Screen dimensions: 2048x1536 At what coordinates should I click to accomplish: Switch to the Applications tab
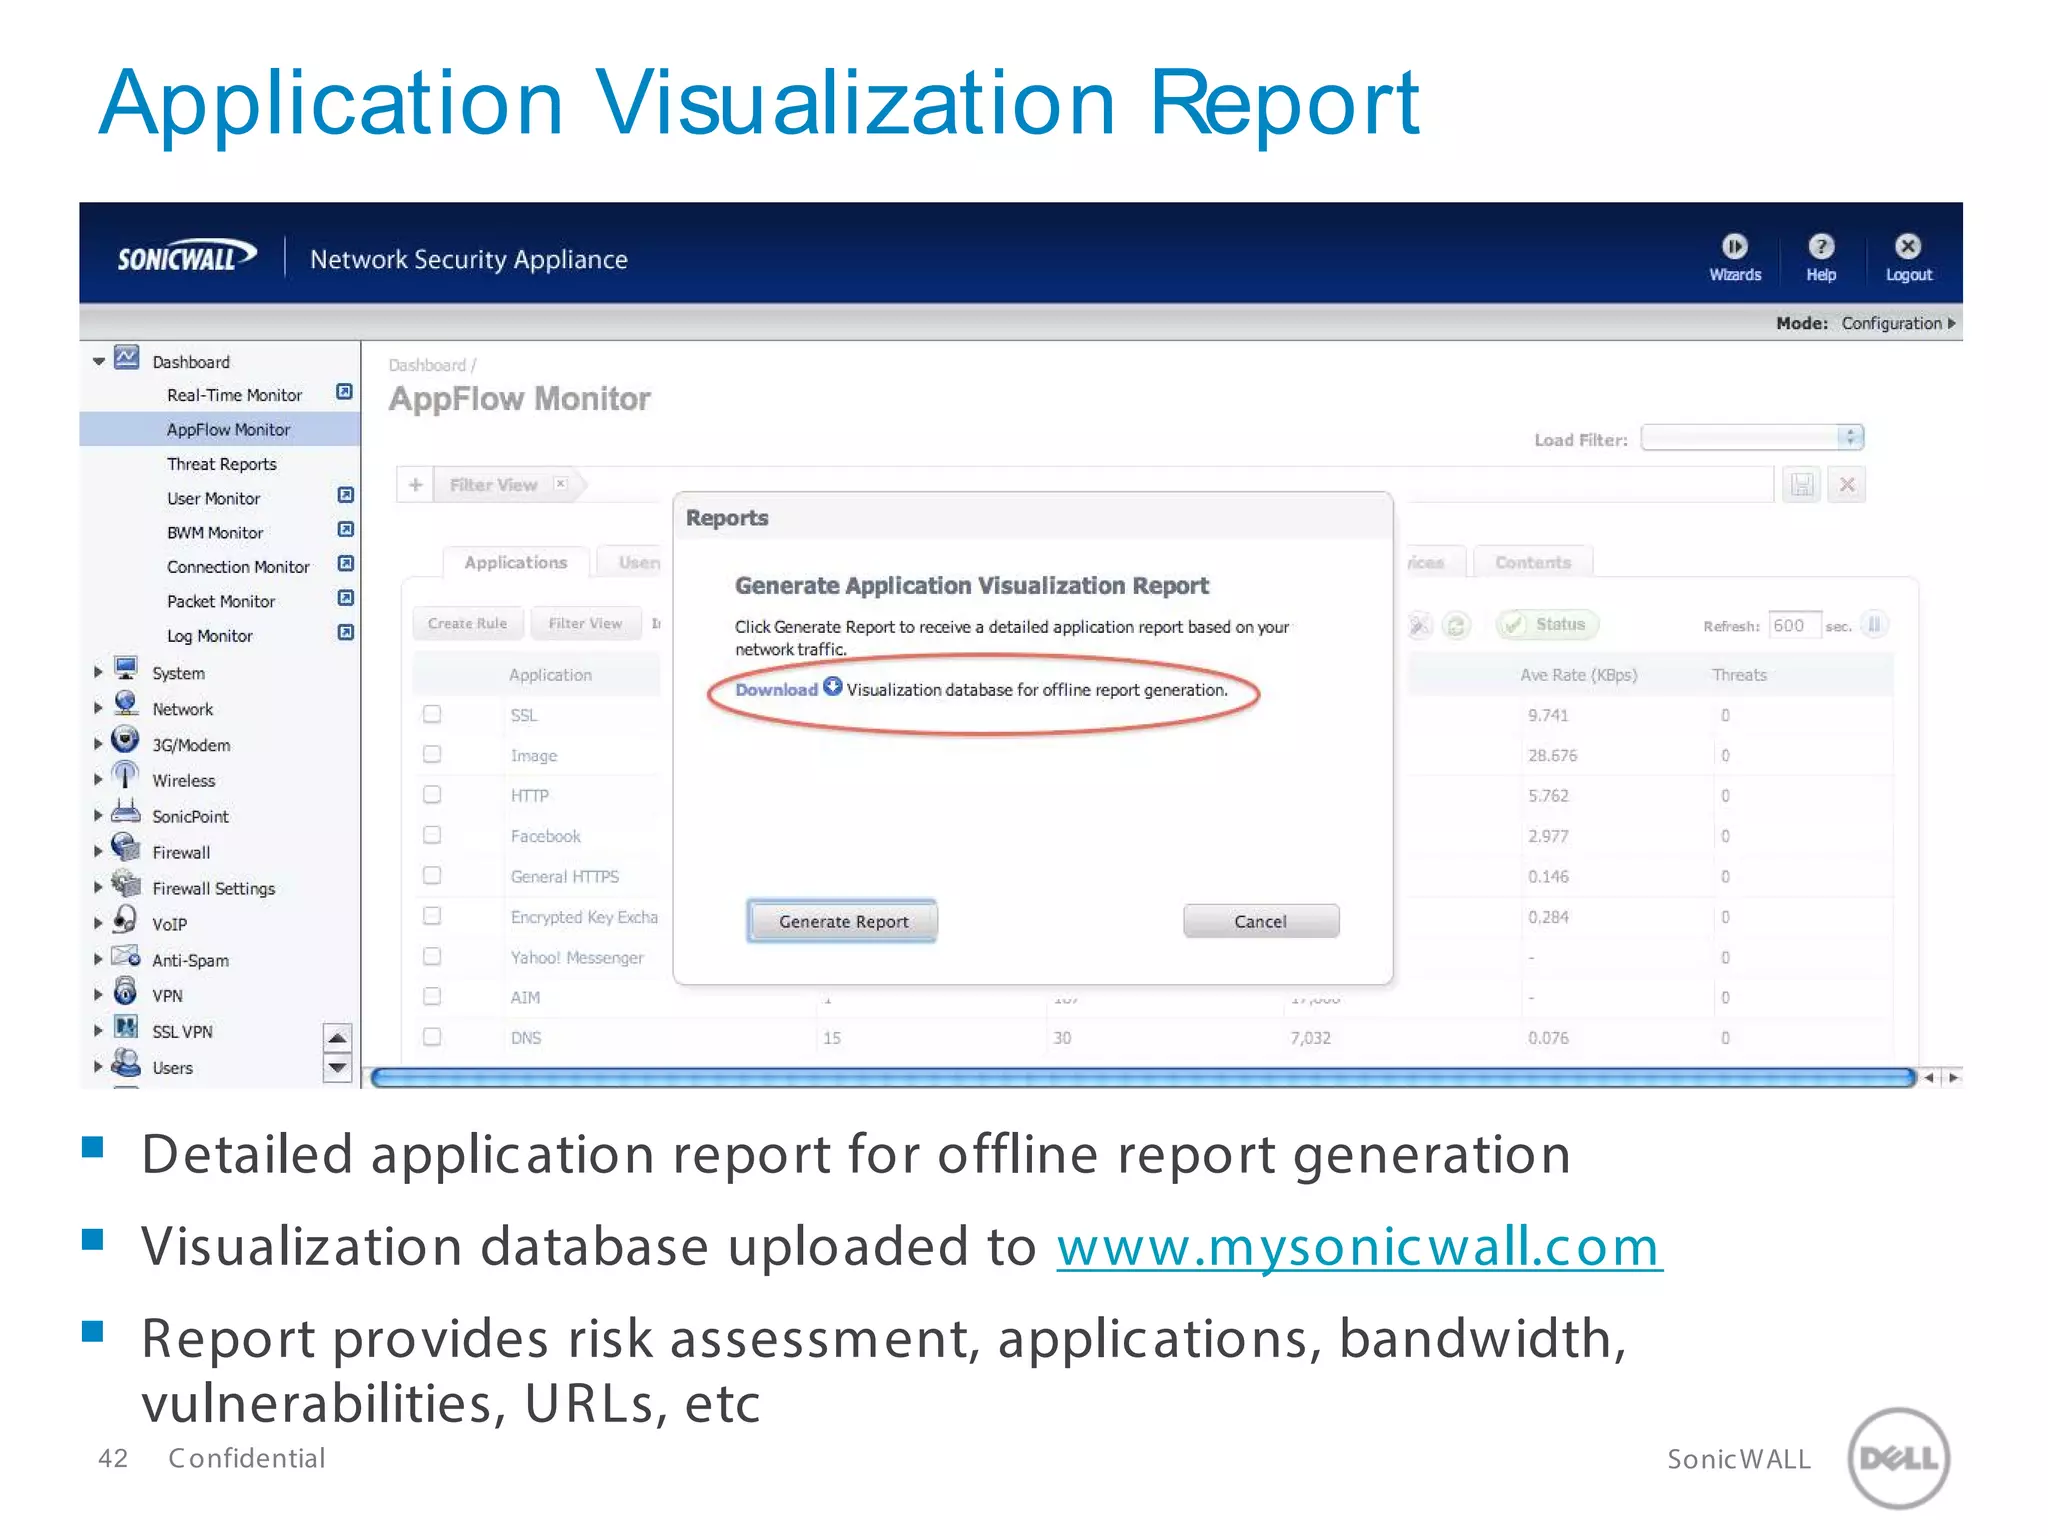coord(516,562)
